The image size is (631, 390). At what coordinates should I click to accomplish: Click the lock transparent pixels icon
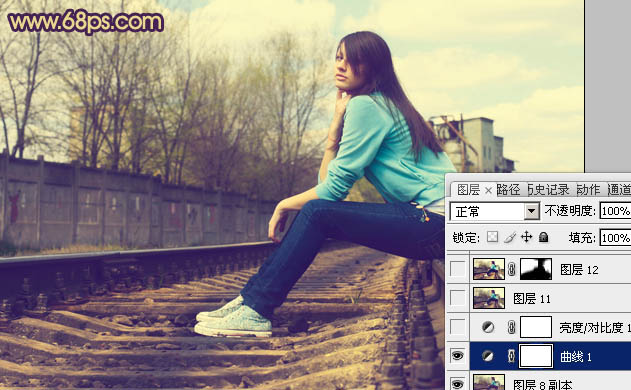click(x=492, y=237)
